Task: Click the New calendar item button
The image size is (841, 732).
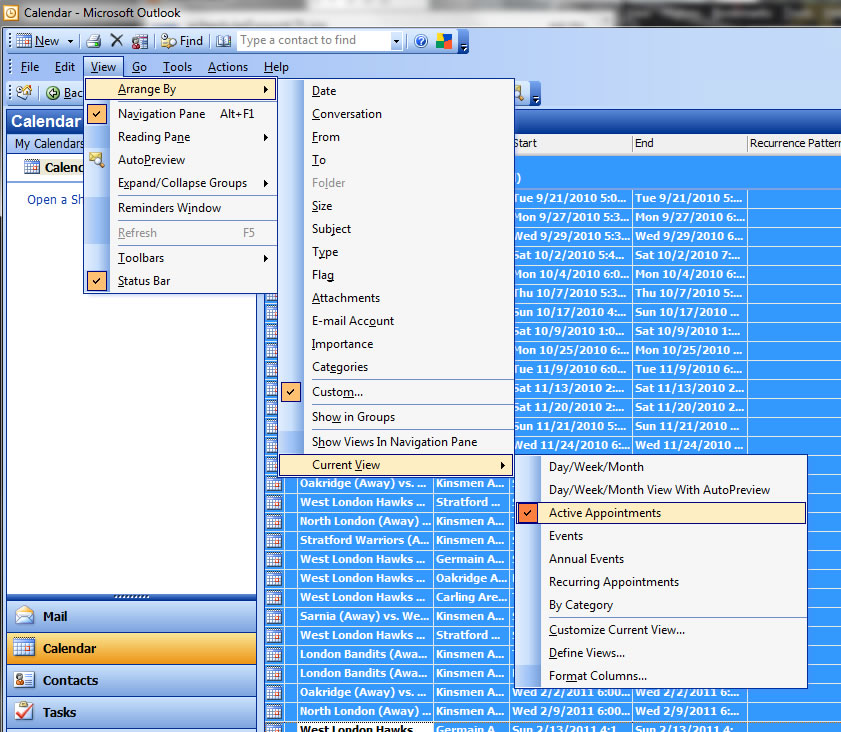Action: coord(38,41)
